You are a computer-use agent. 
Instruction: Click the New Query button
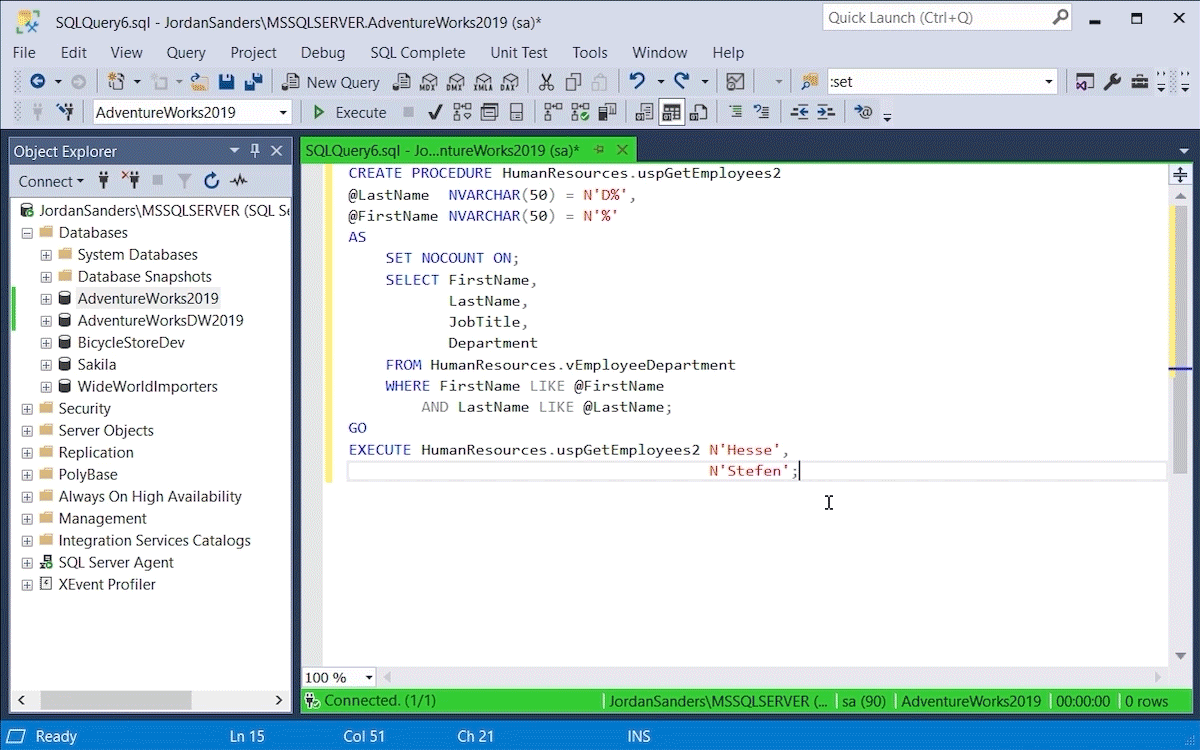pos(331,82)
